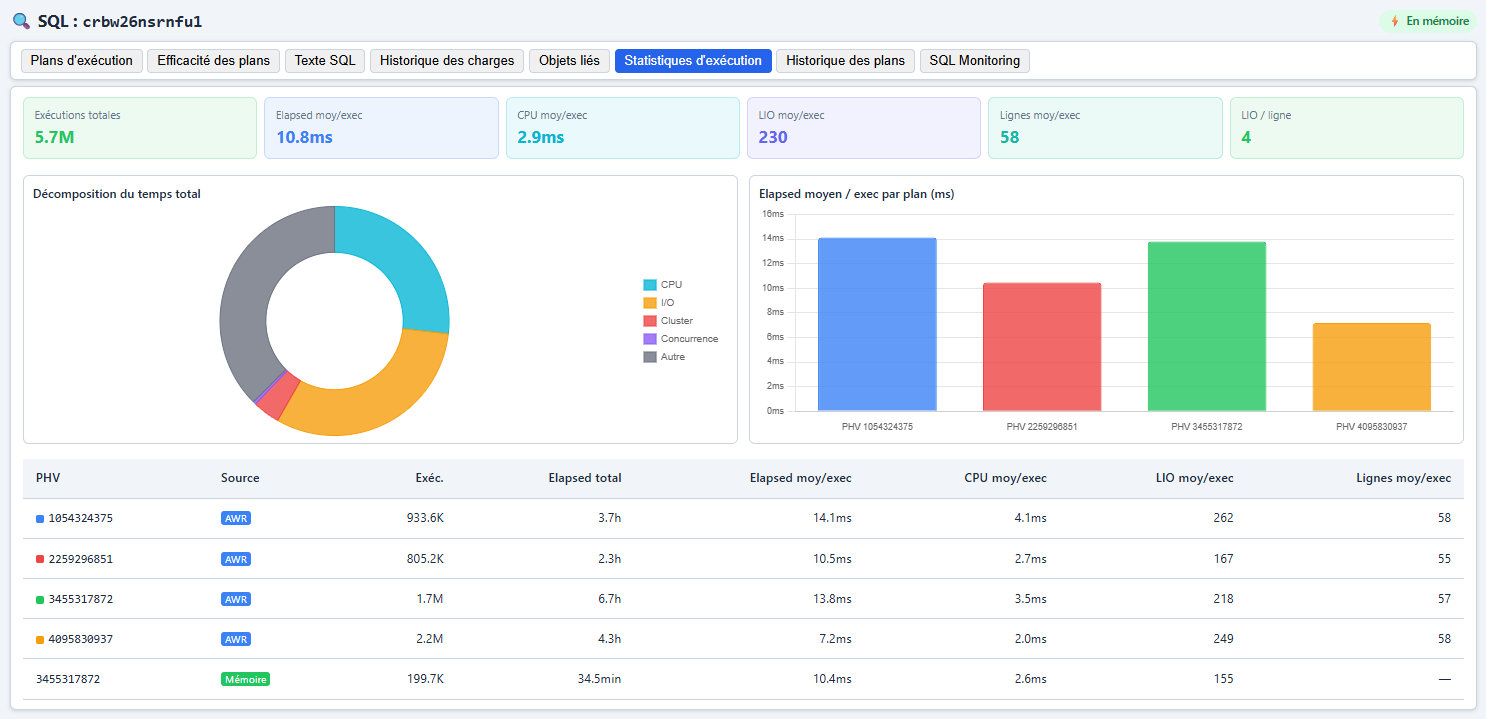Click the AWR badge in 933.6K row

pos(236,519)
